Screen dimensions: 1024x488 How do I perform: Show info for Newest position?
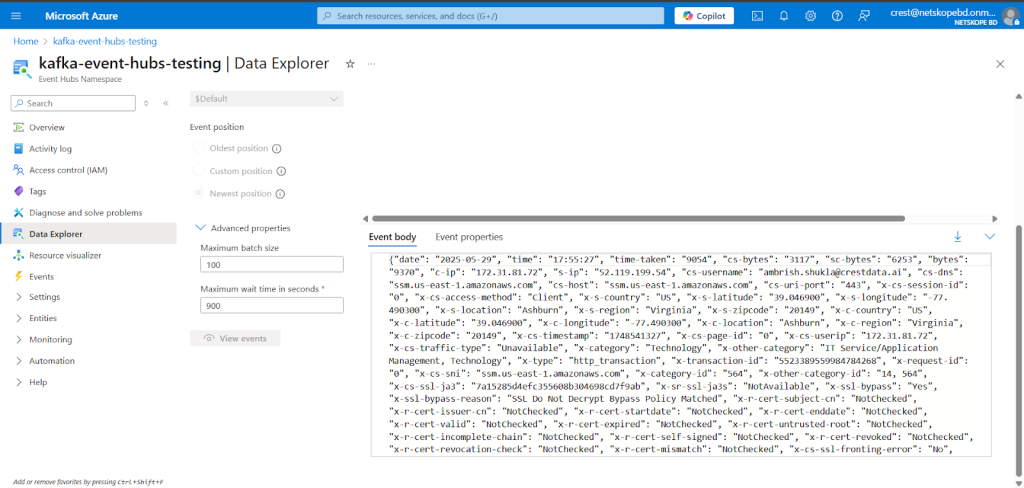click(x=280, y=194)
